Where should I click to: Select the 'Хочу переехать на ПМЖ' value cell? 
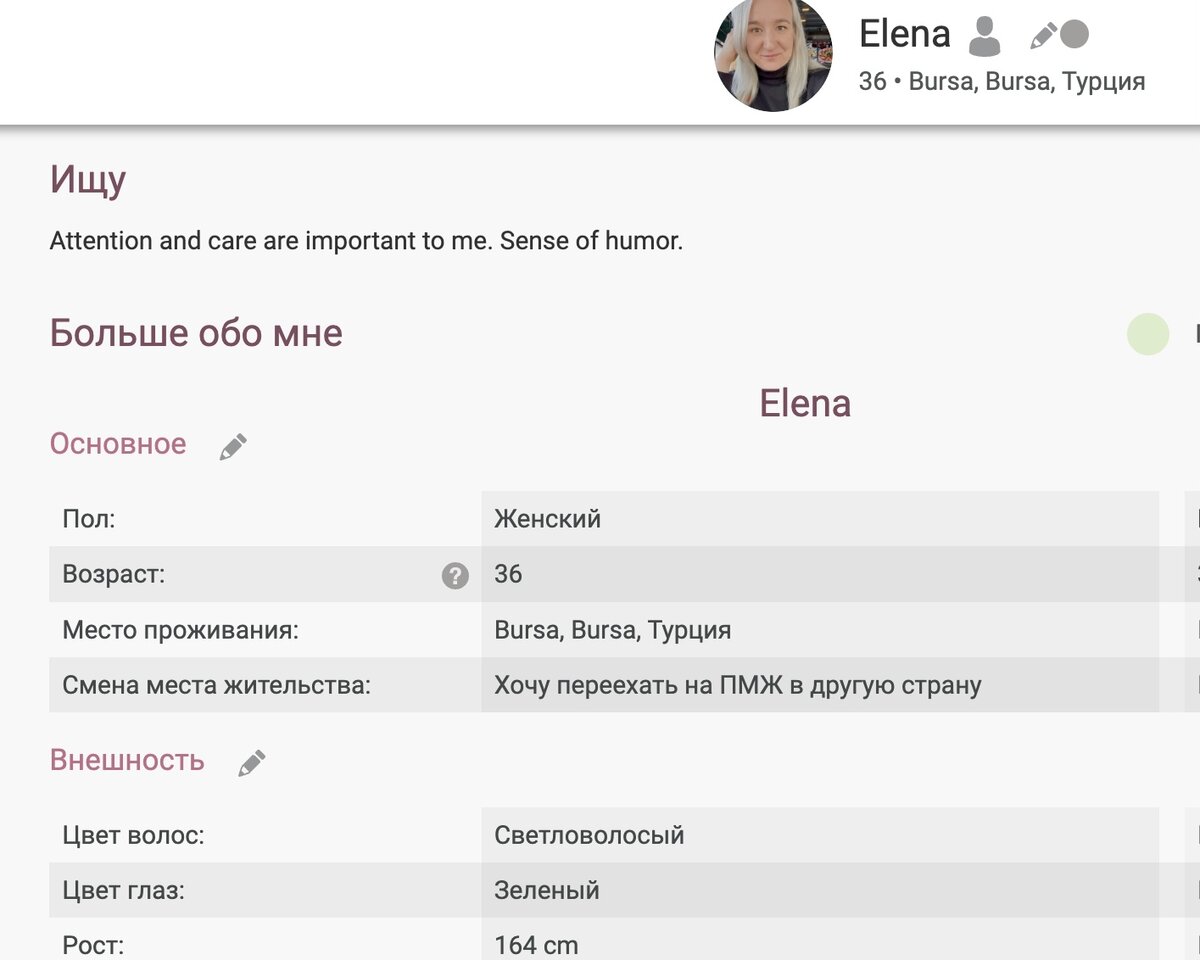[737, 686]
